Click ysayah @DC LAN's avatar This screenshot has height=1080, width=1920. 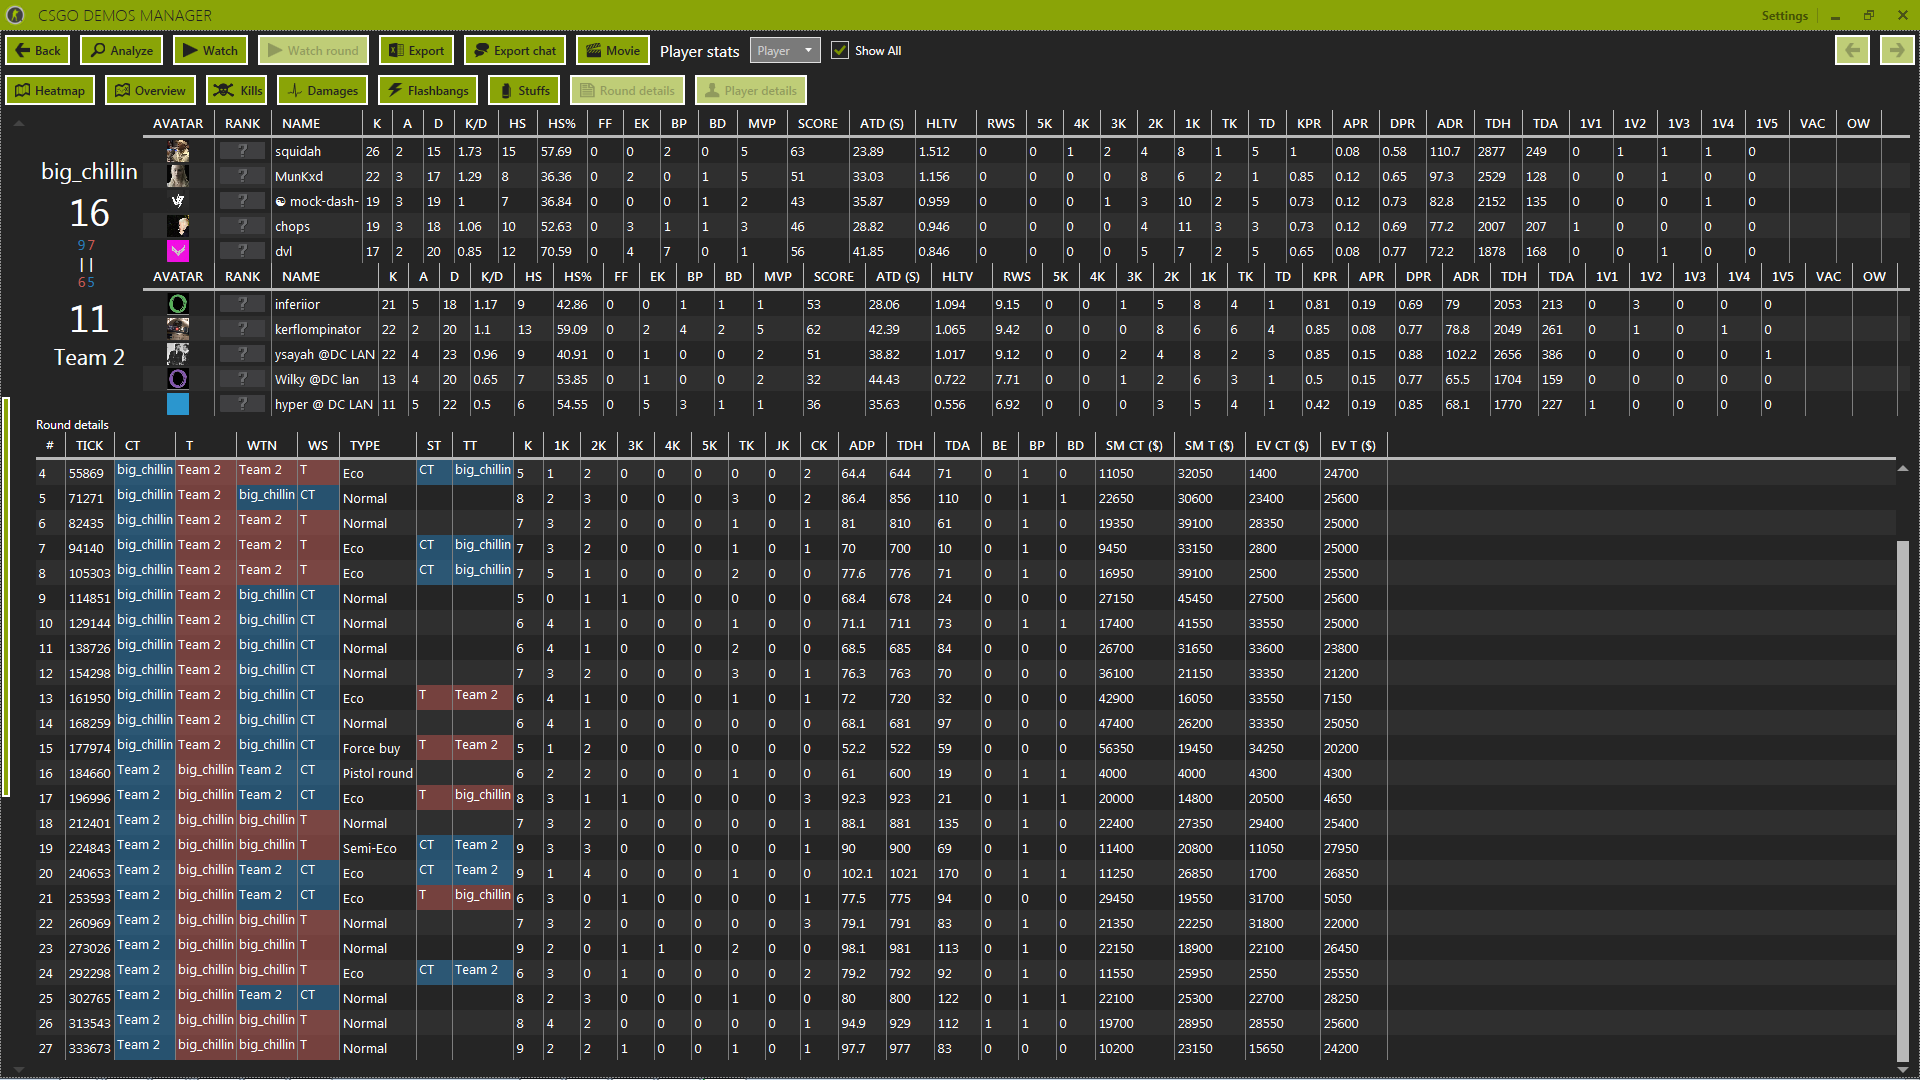178,354
